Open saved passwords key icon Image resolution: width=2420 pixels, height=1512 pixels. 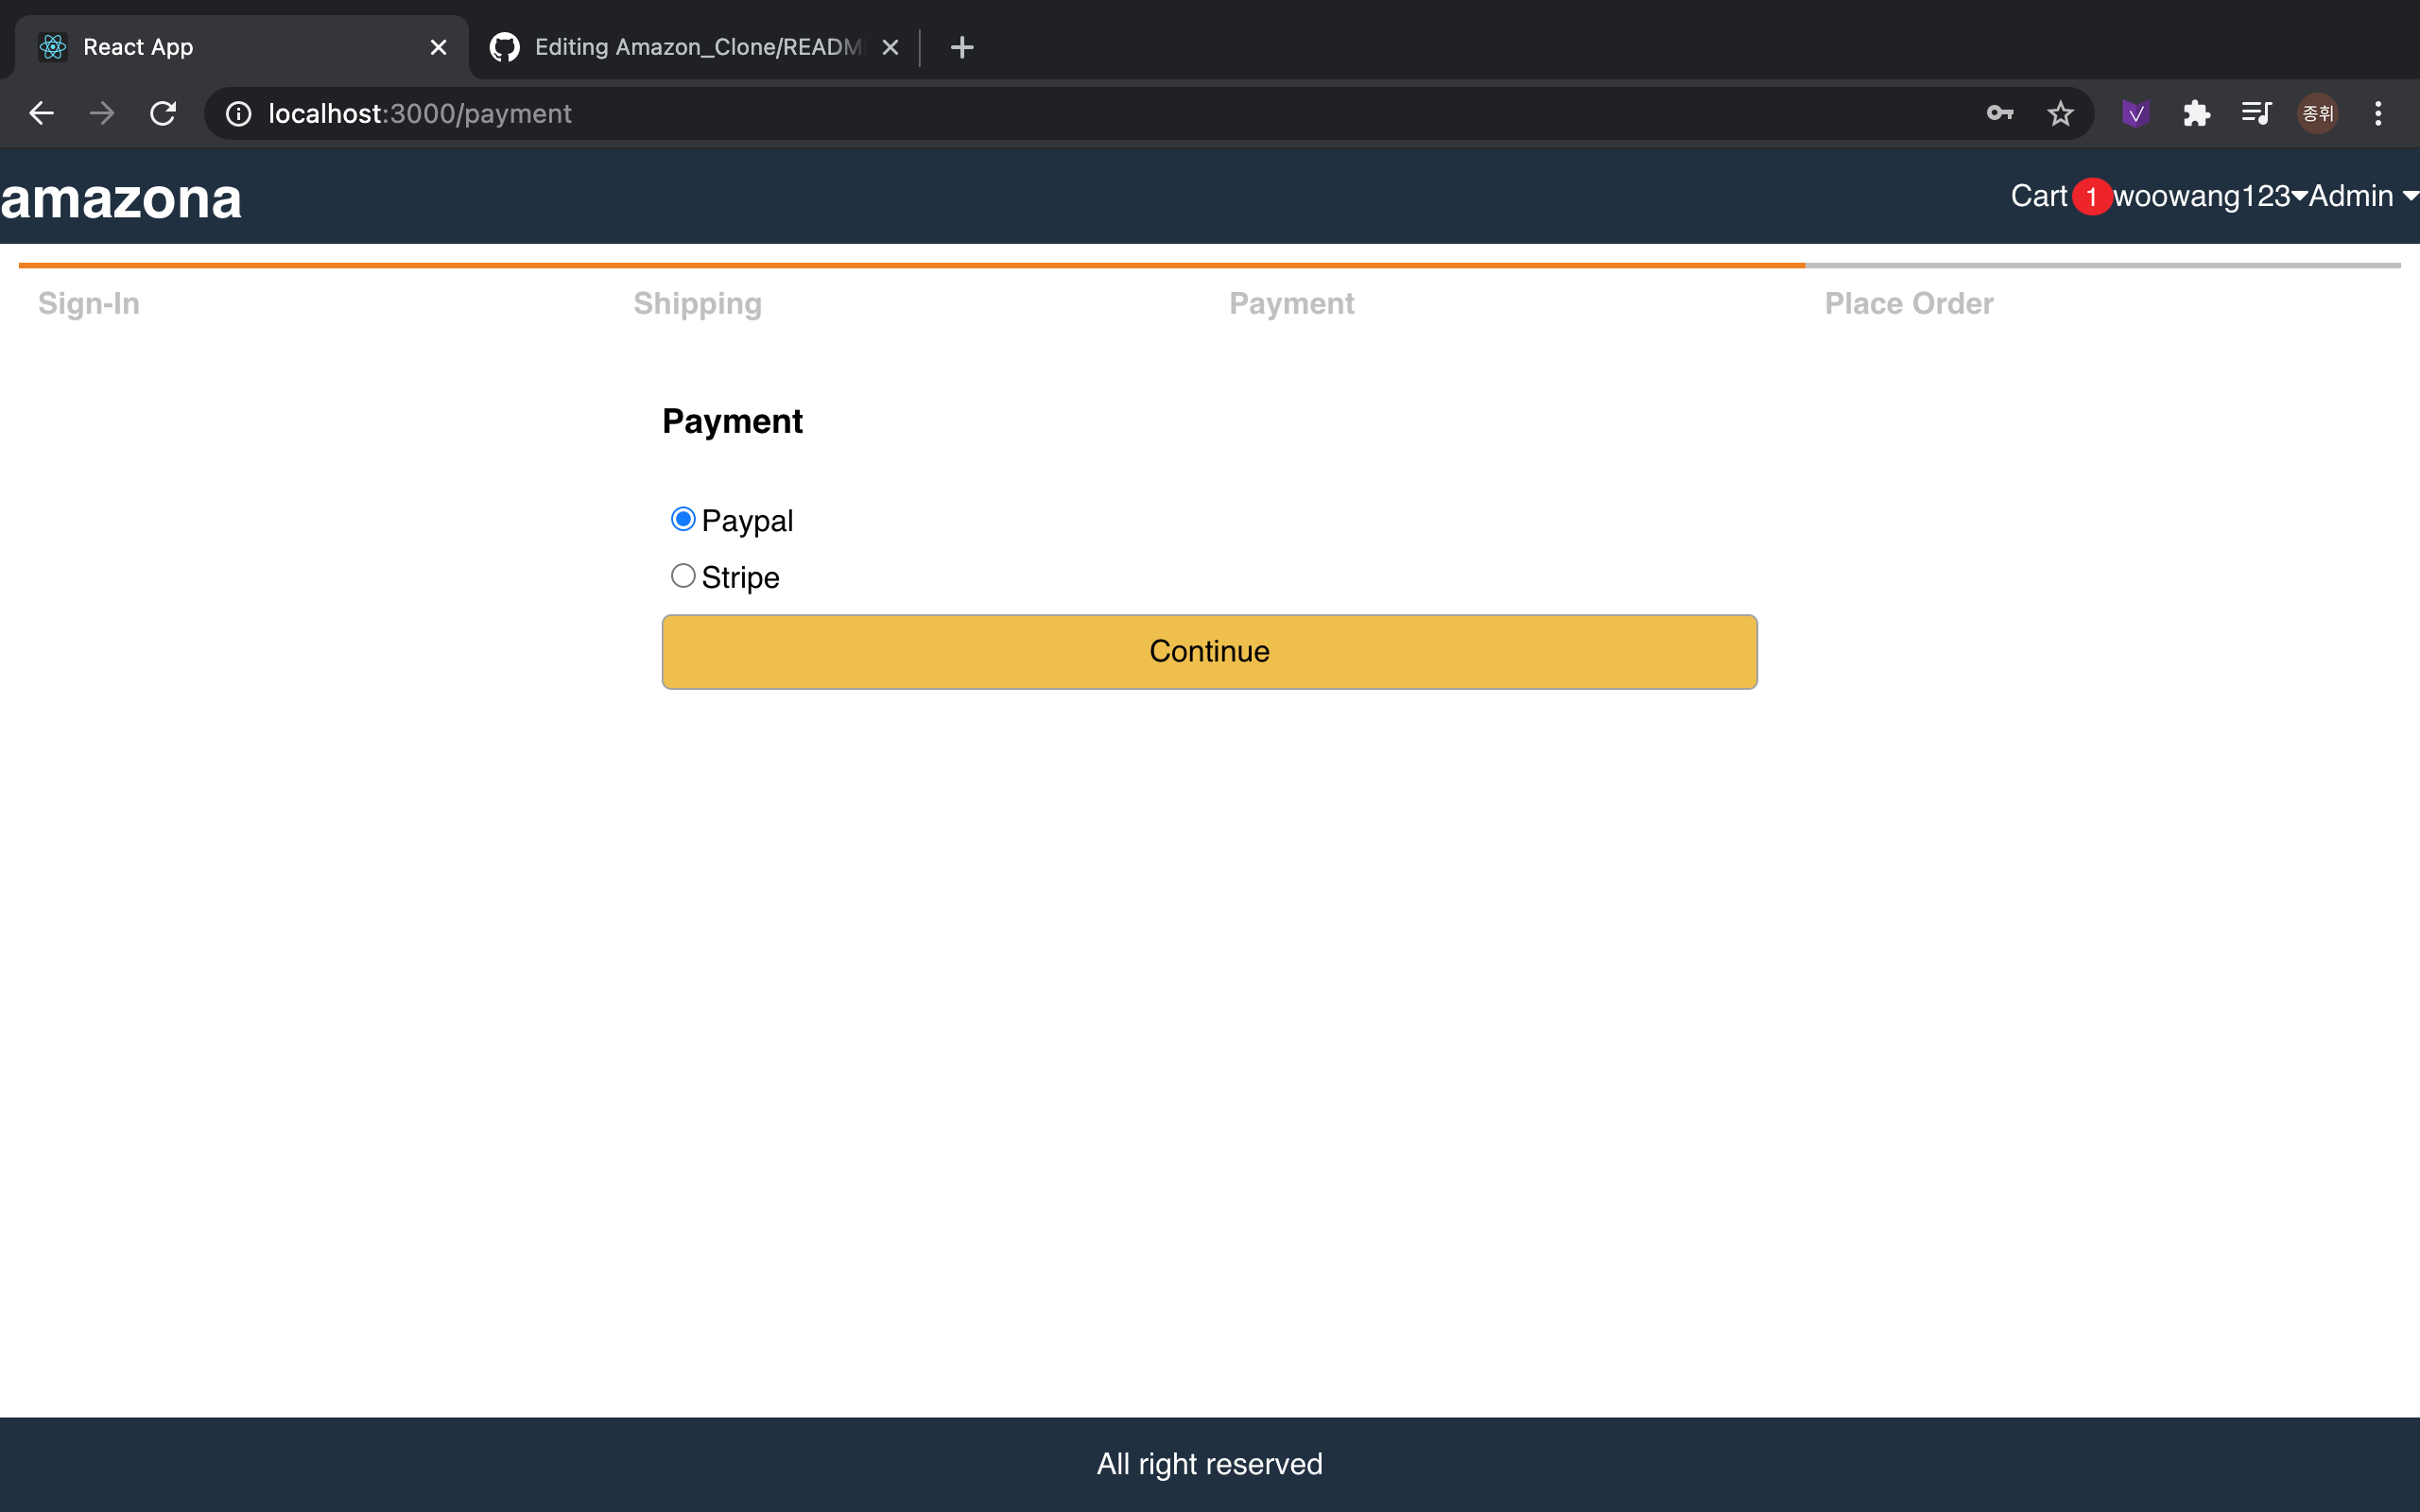[1999, 113]
